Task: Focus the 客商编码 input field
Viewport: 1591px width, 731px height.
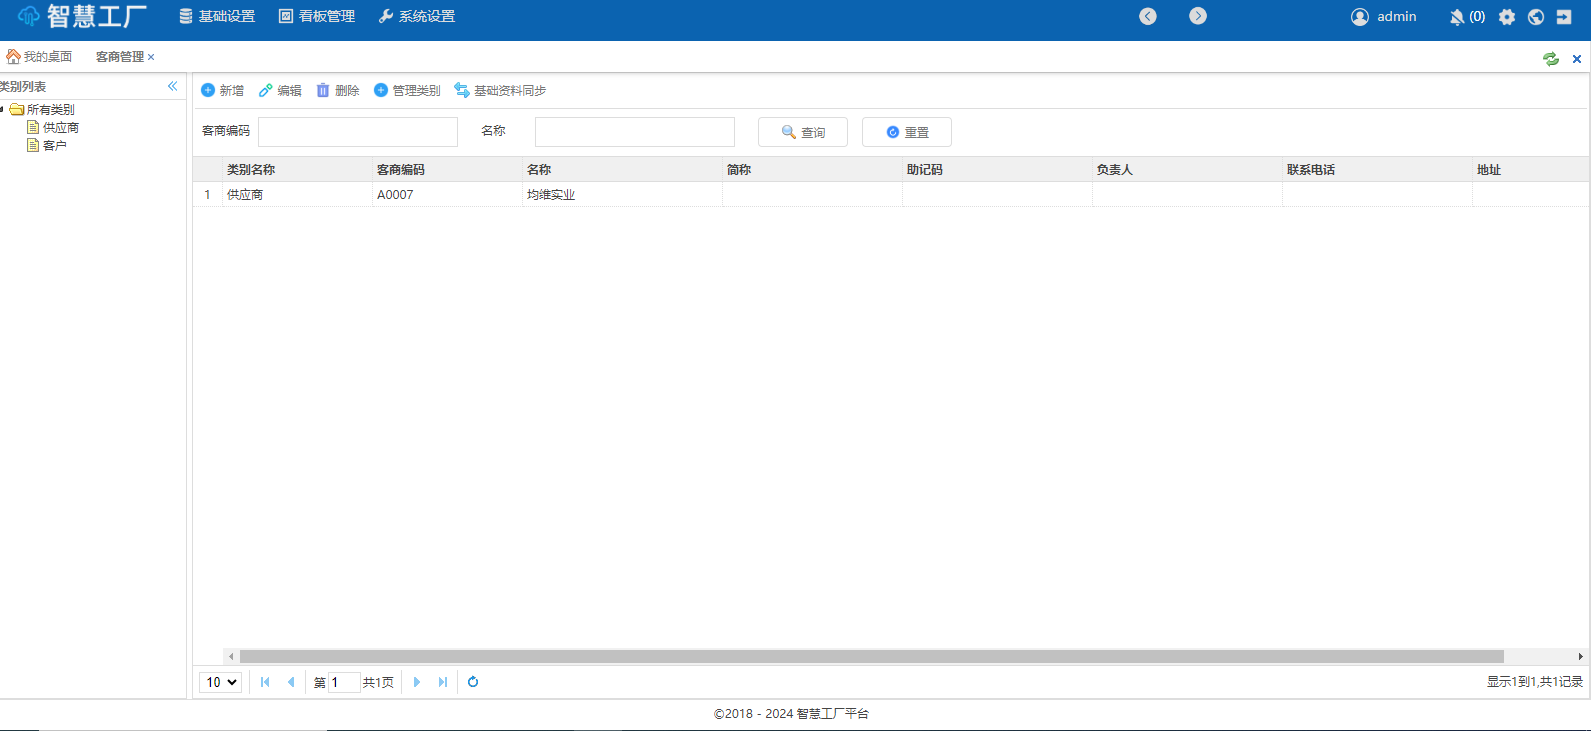Action: coord(358,132)
